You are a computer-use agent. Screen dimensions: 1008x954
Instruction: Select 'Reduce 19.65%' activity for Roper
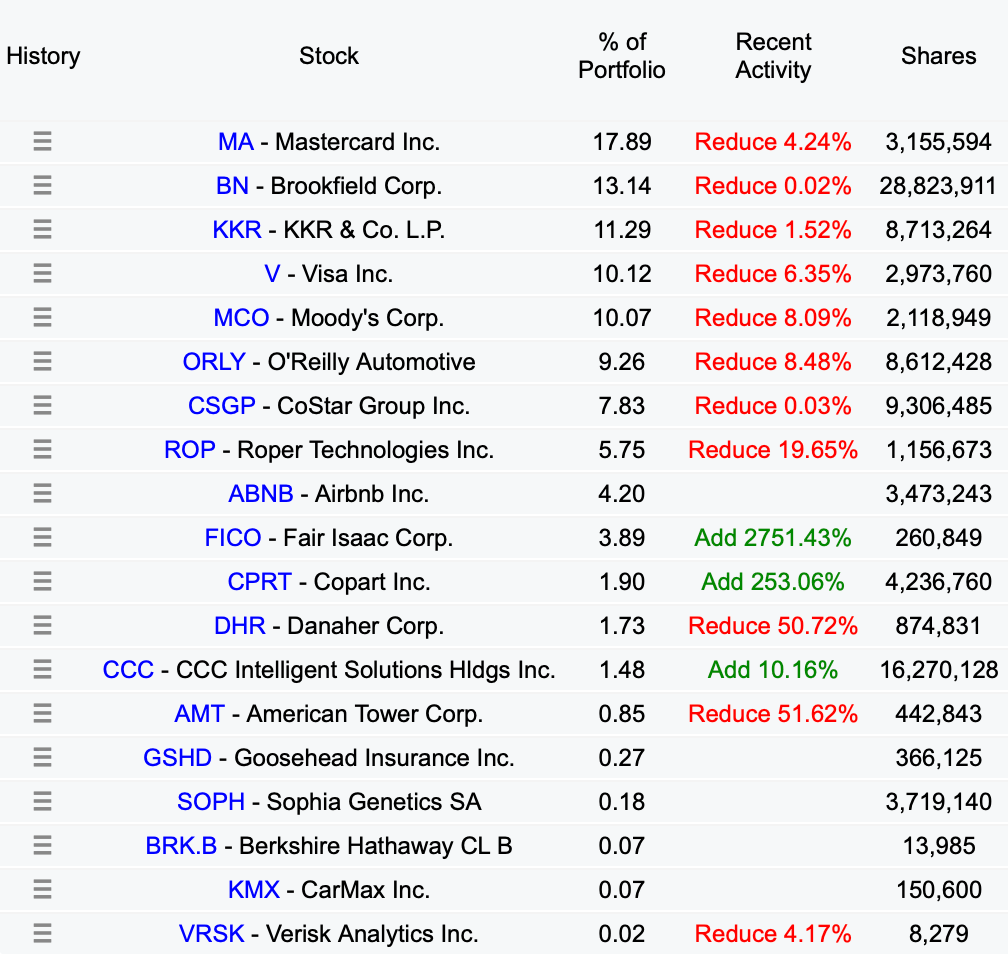(x=773, y=450)
